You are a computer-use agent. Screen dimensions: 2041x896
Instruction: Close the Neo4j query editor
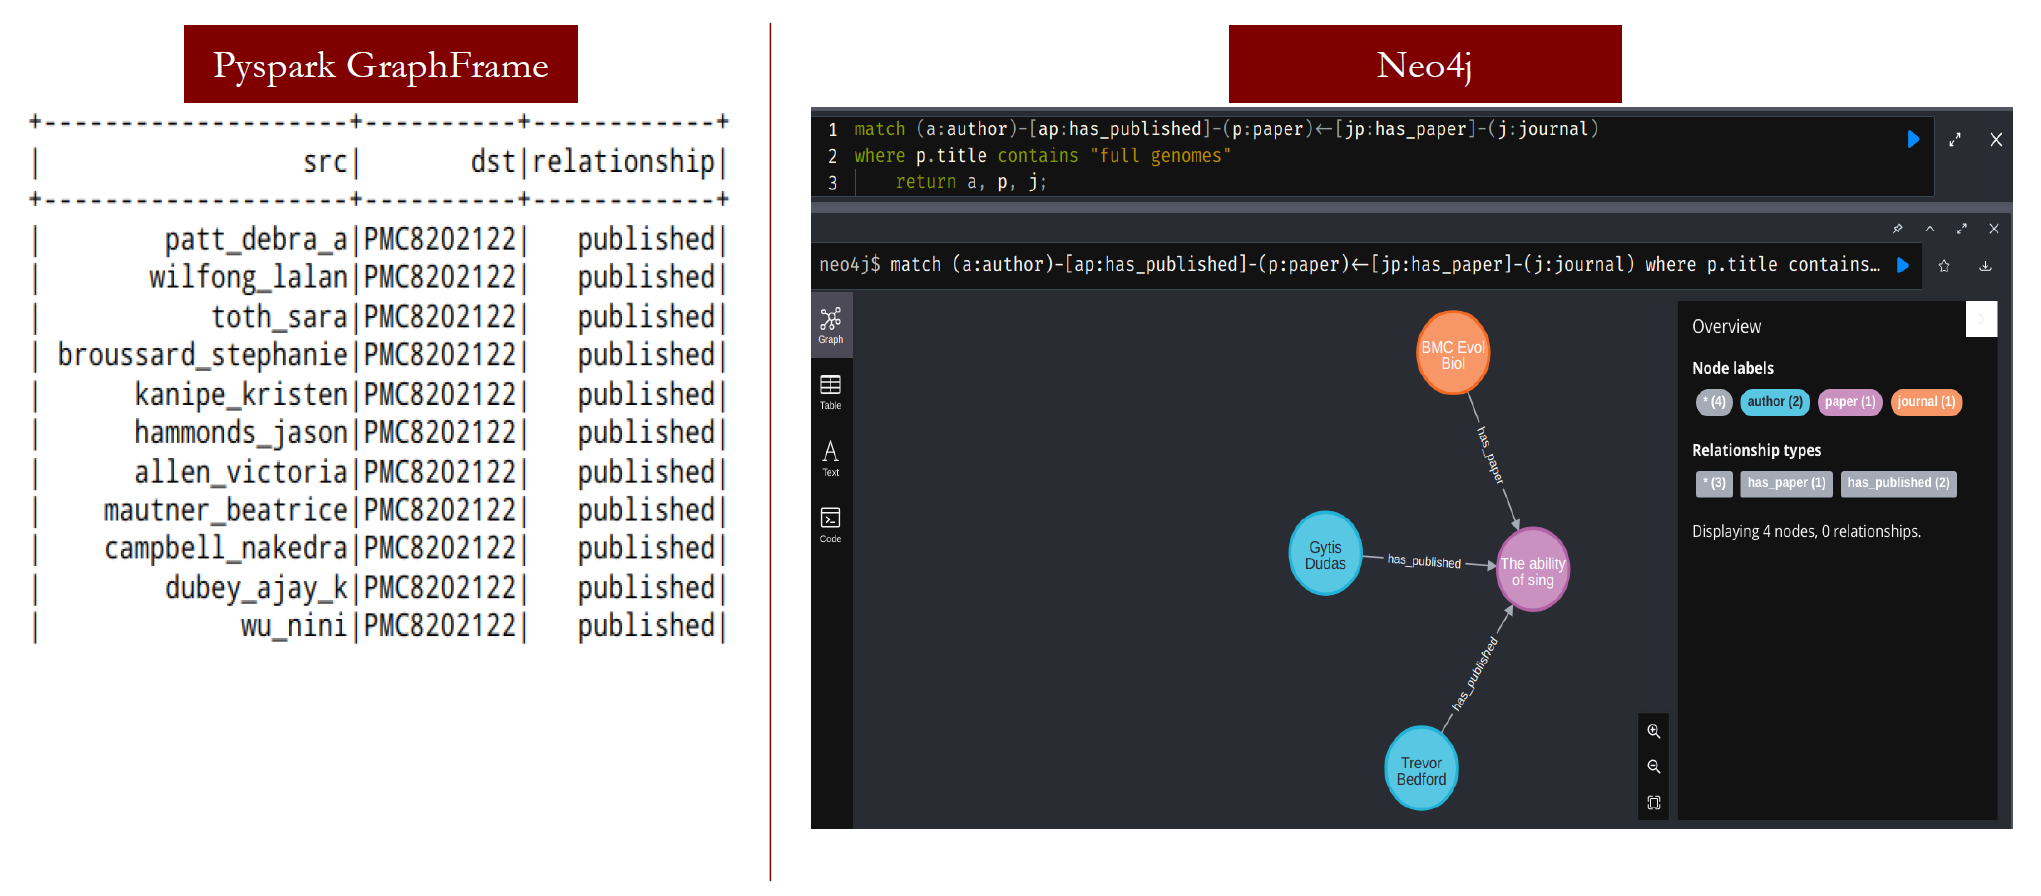1996,140
